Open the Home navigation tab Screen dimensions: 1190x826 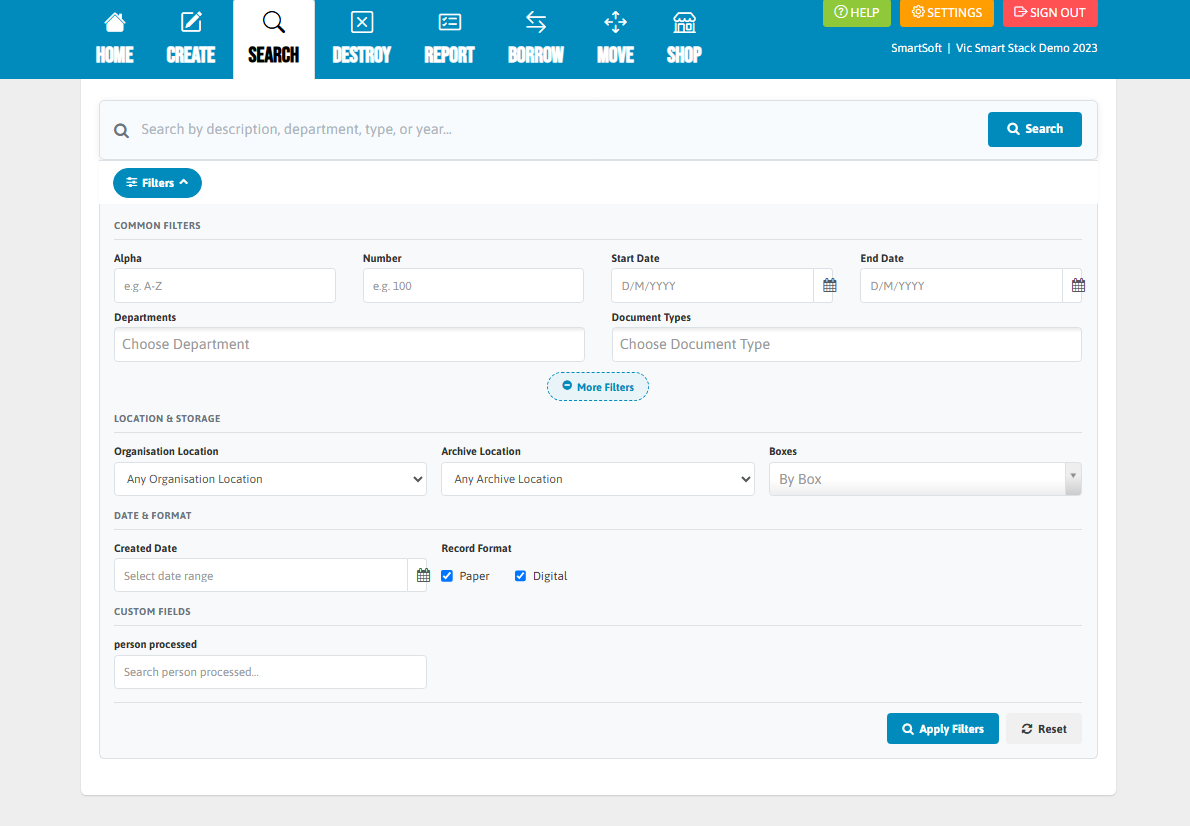(115, 39)
